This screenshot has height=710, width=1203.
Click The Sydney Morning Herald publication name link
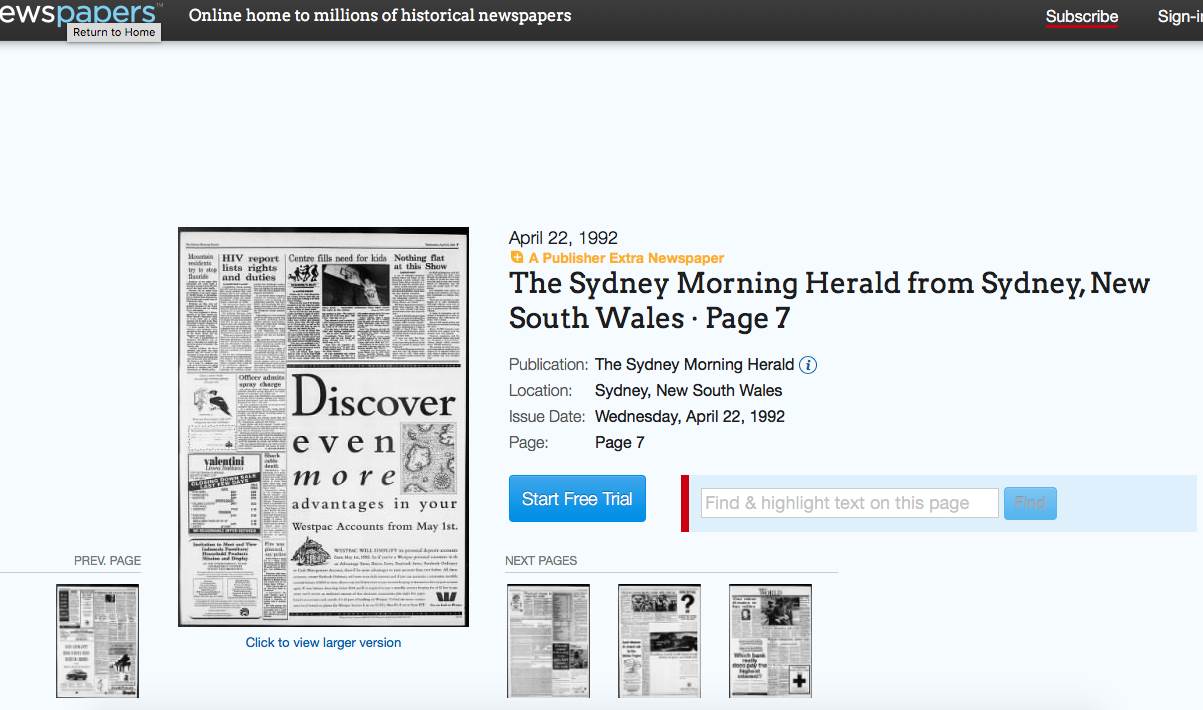point(694,365)
